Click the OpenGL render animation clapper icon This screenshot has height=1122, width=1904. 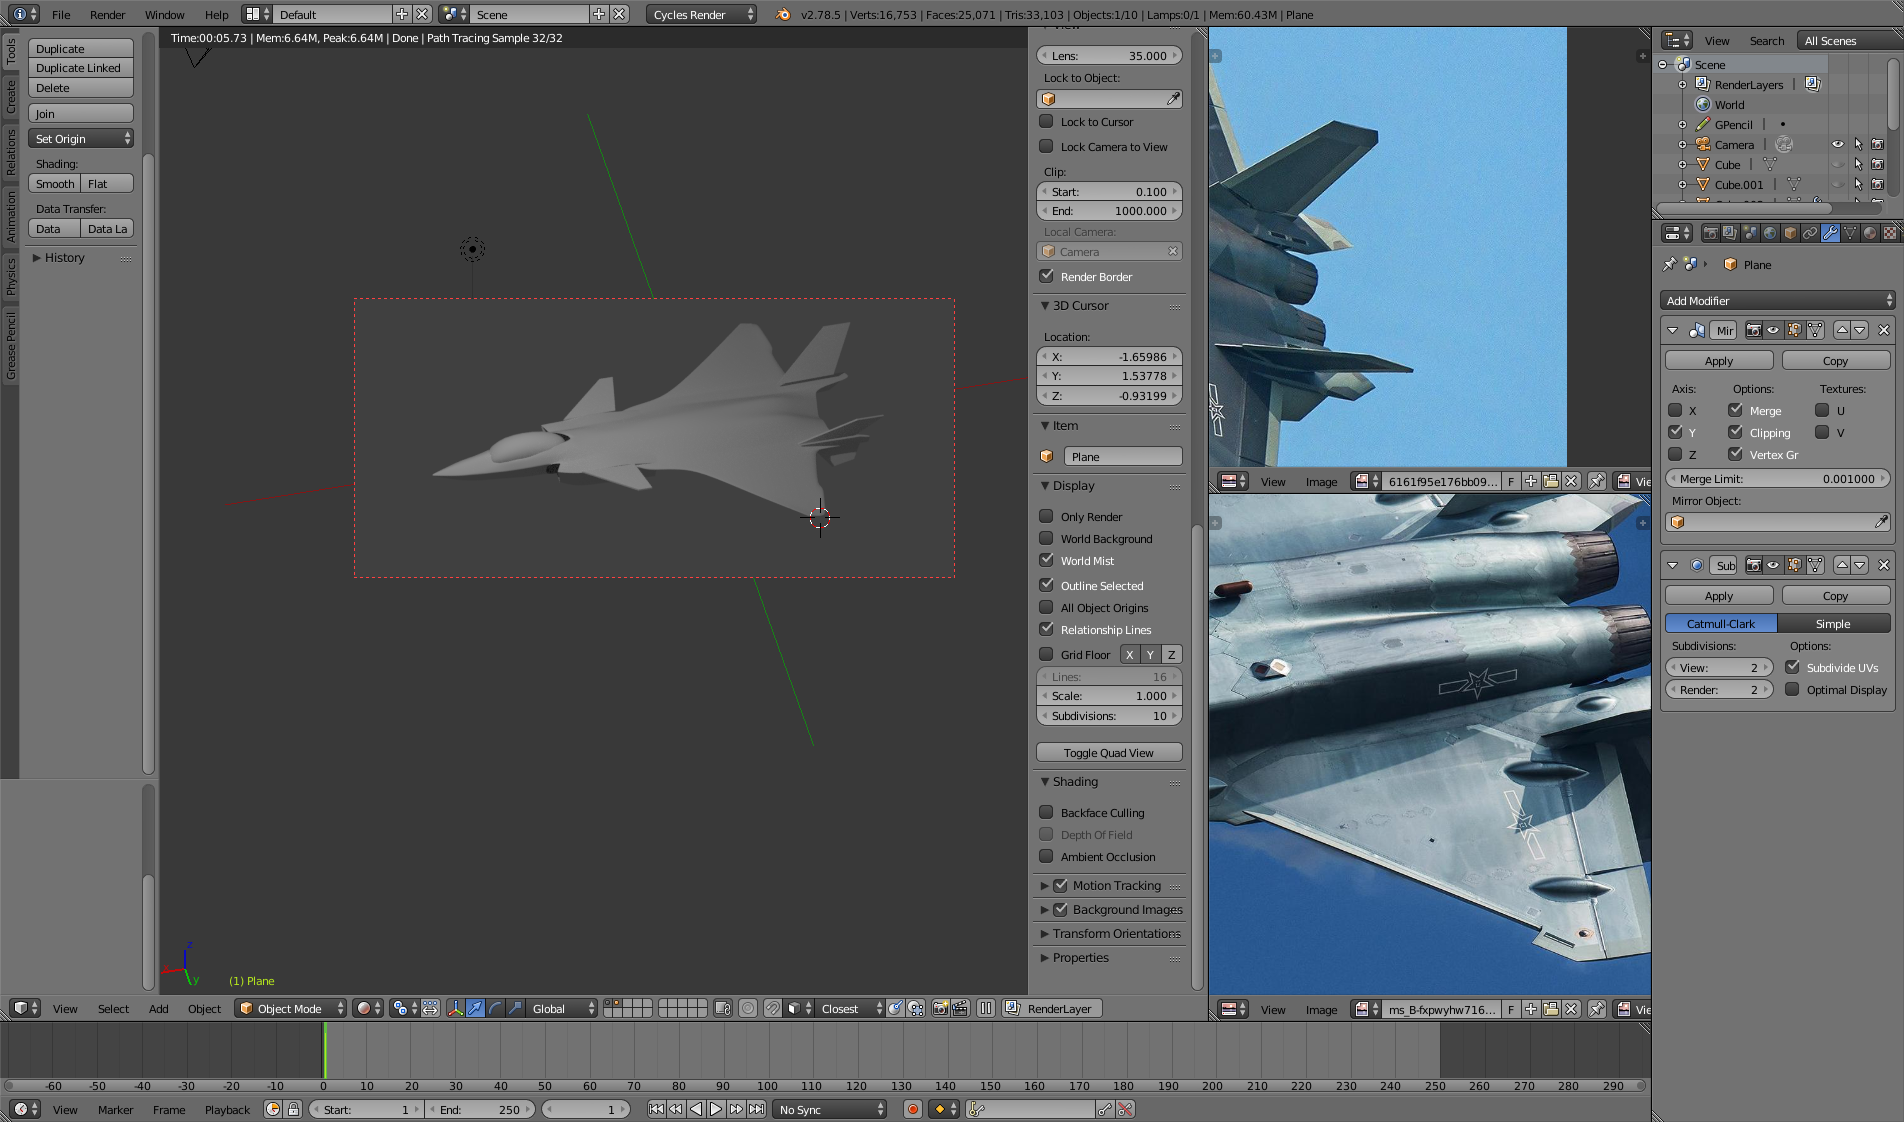coord(960,1008)
